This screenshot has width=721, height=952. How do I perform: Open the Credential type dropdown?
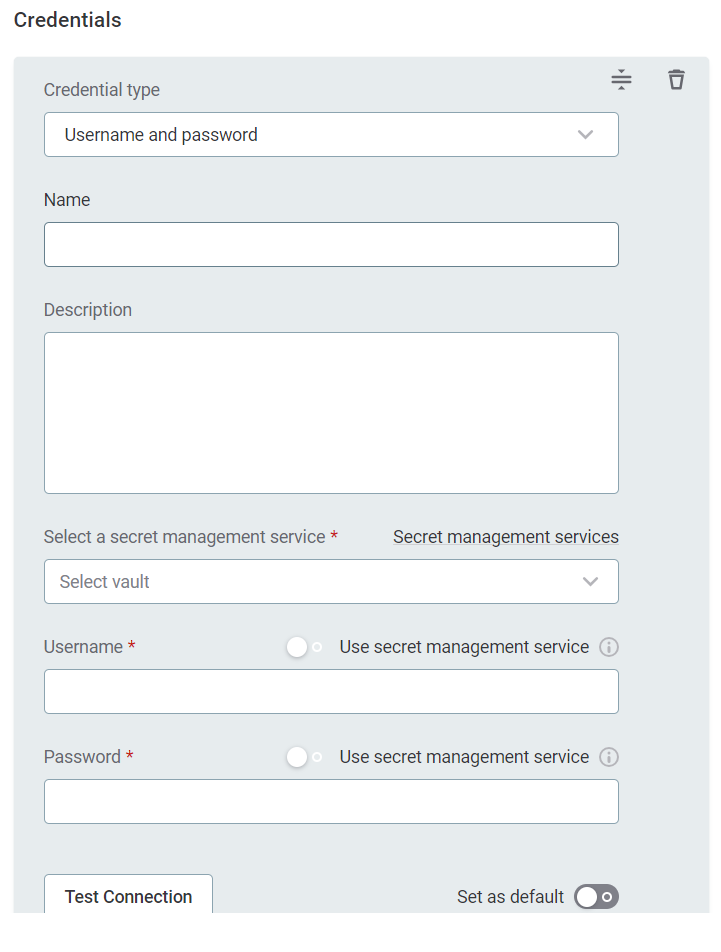(331, 134)
